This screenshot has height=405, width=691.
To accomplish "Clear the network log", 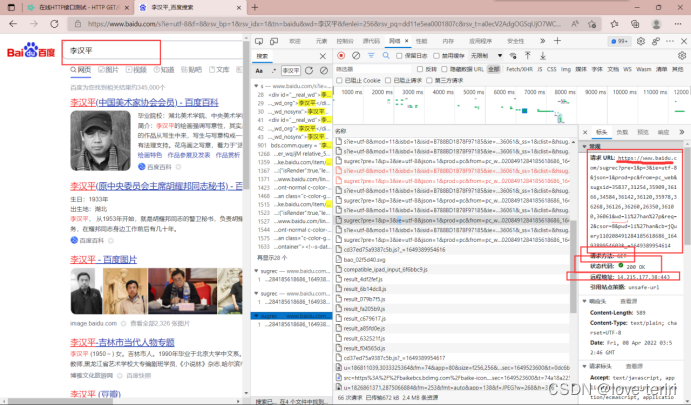I will [x=356, y=56].
